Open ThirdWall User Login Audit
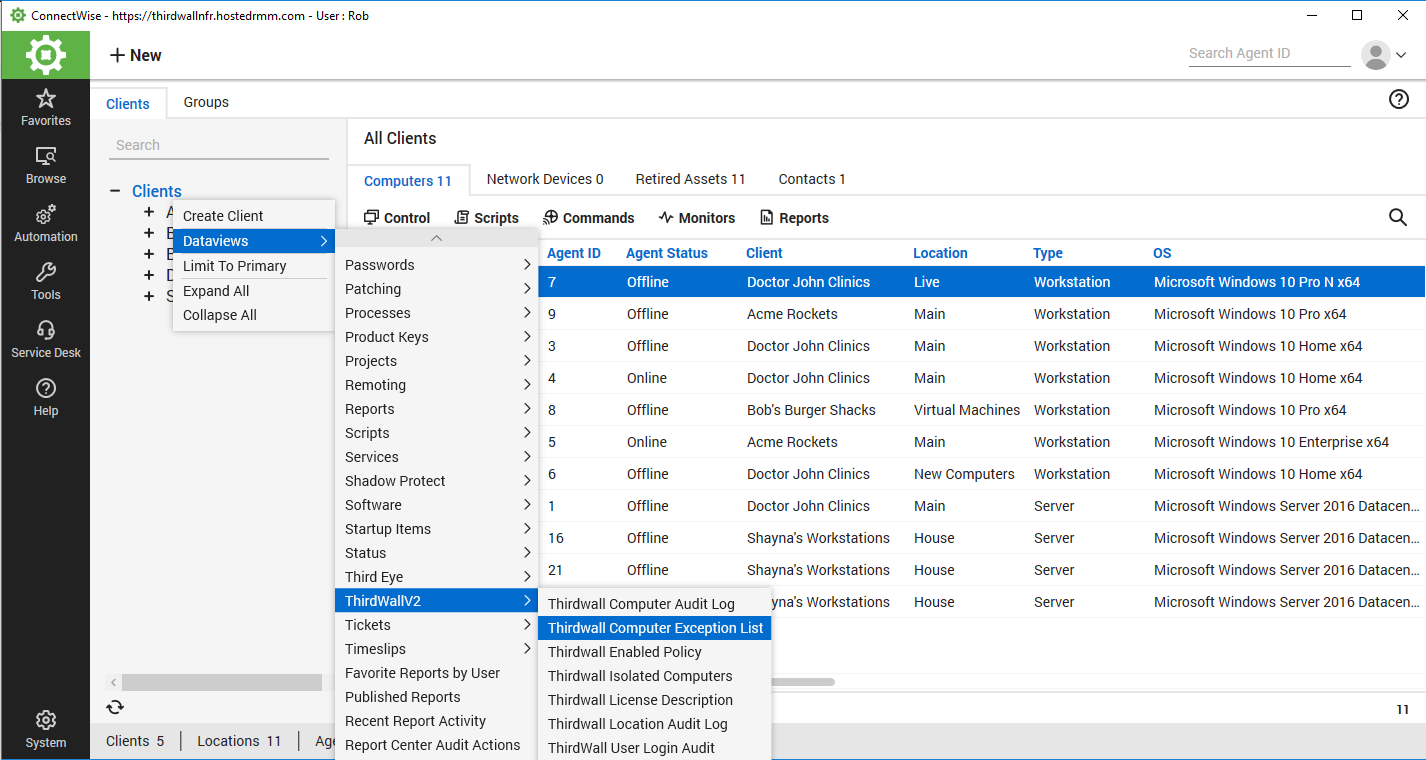Image resolution: width=1426 pixels, height=760 pixels. 654,748
